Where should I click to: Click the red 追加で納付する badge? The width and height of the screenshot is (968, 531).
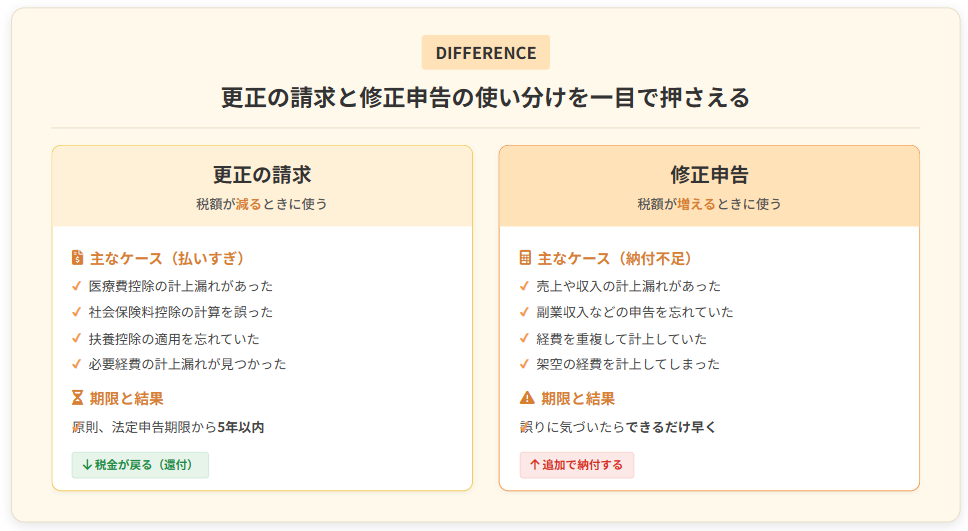[x=576, y=465]
